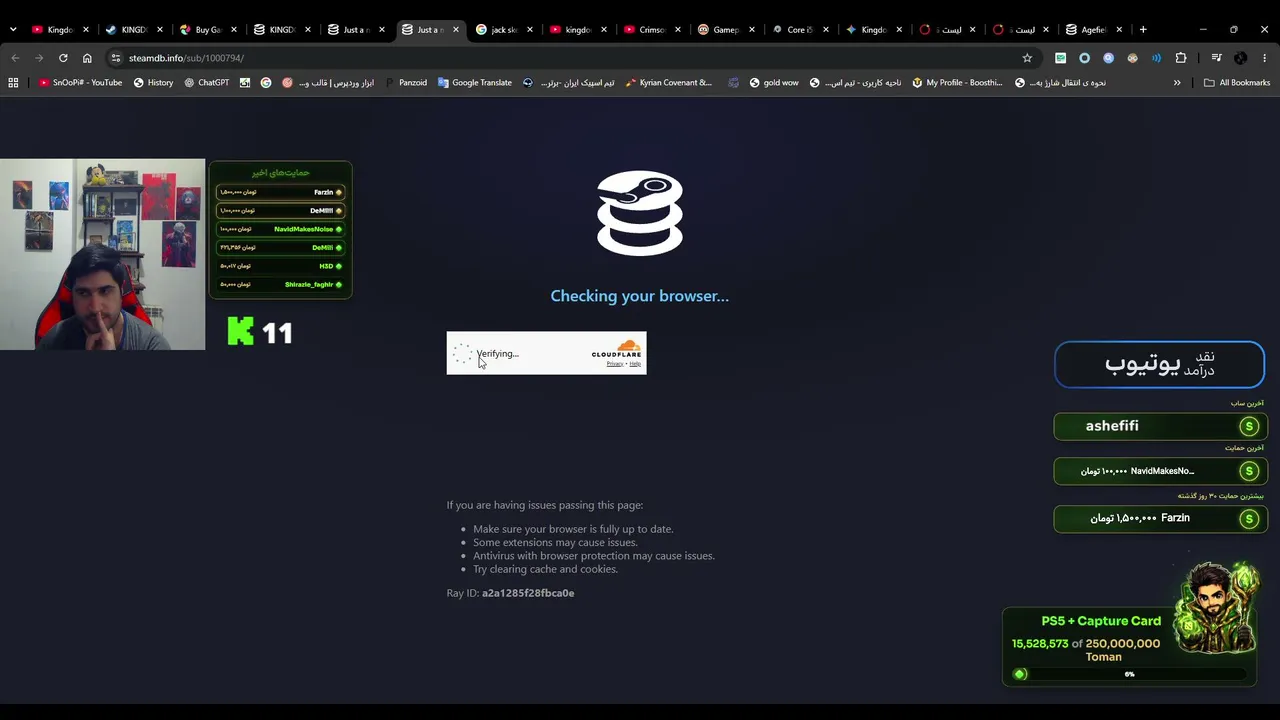Go back to the previous page
This screenshot has width=1280, height=720.
point(15,58)
